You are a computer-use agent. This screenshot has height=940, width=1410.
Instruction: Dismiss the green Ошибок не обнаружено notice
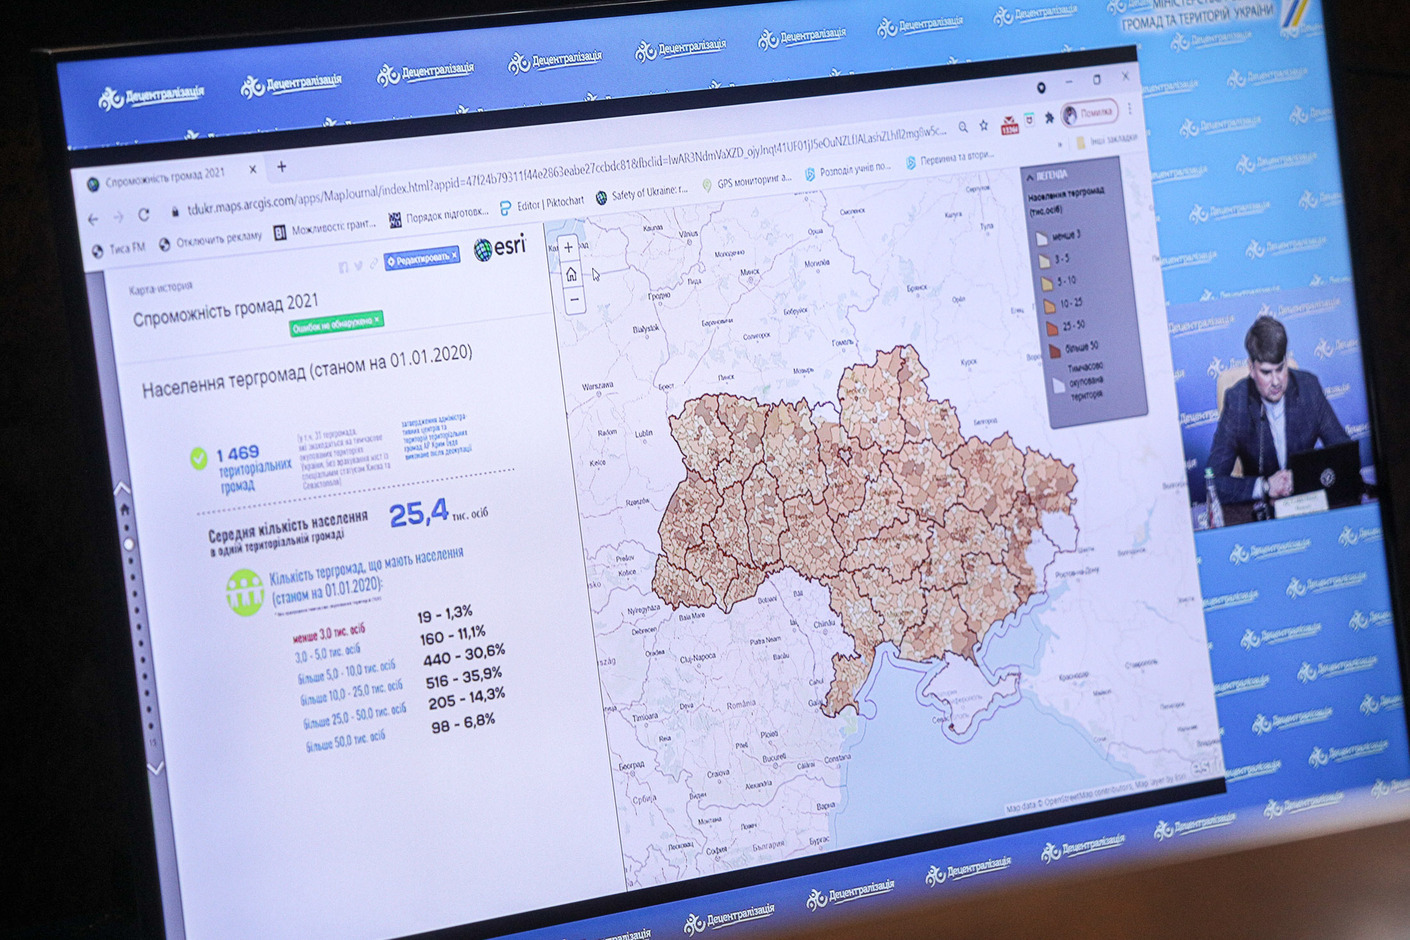tap(377, 319)
